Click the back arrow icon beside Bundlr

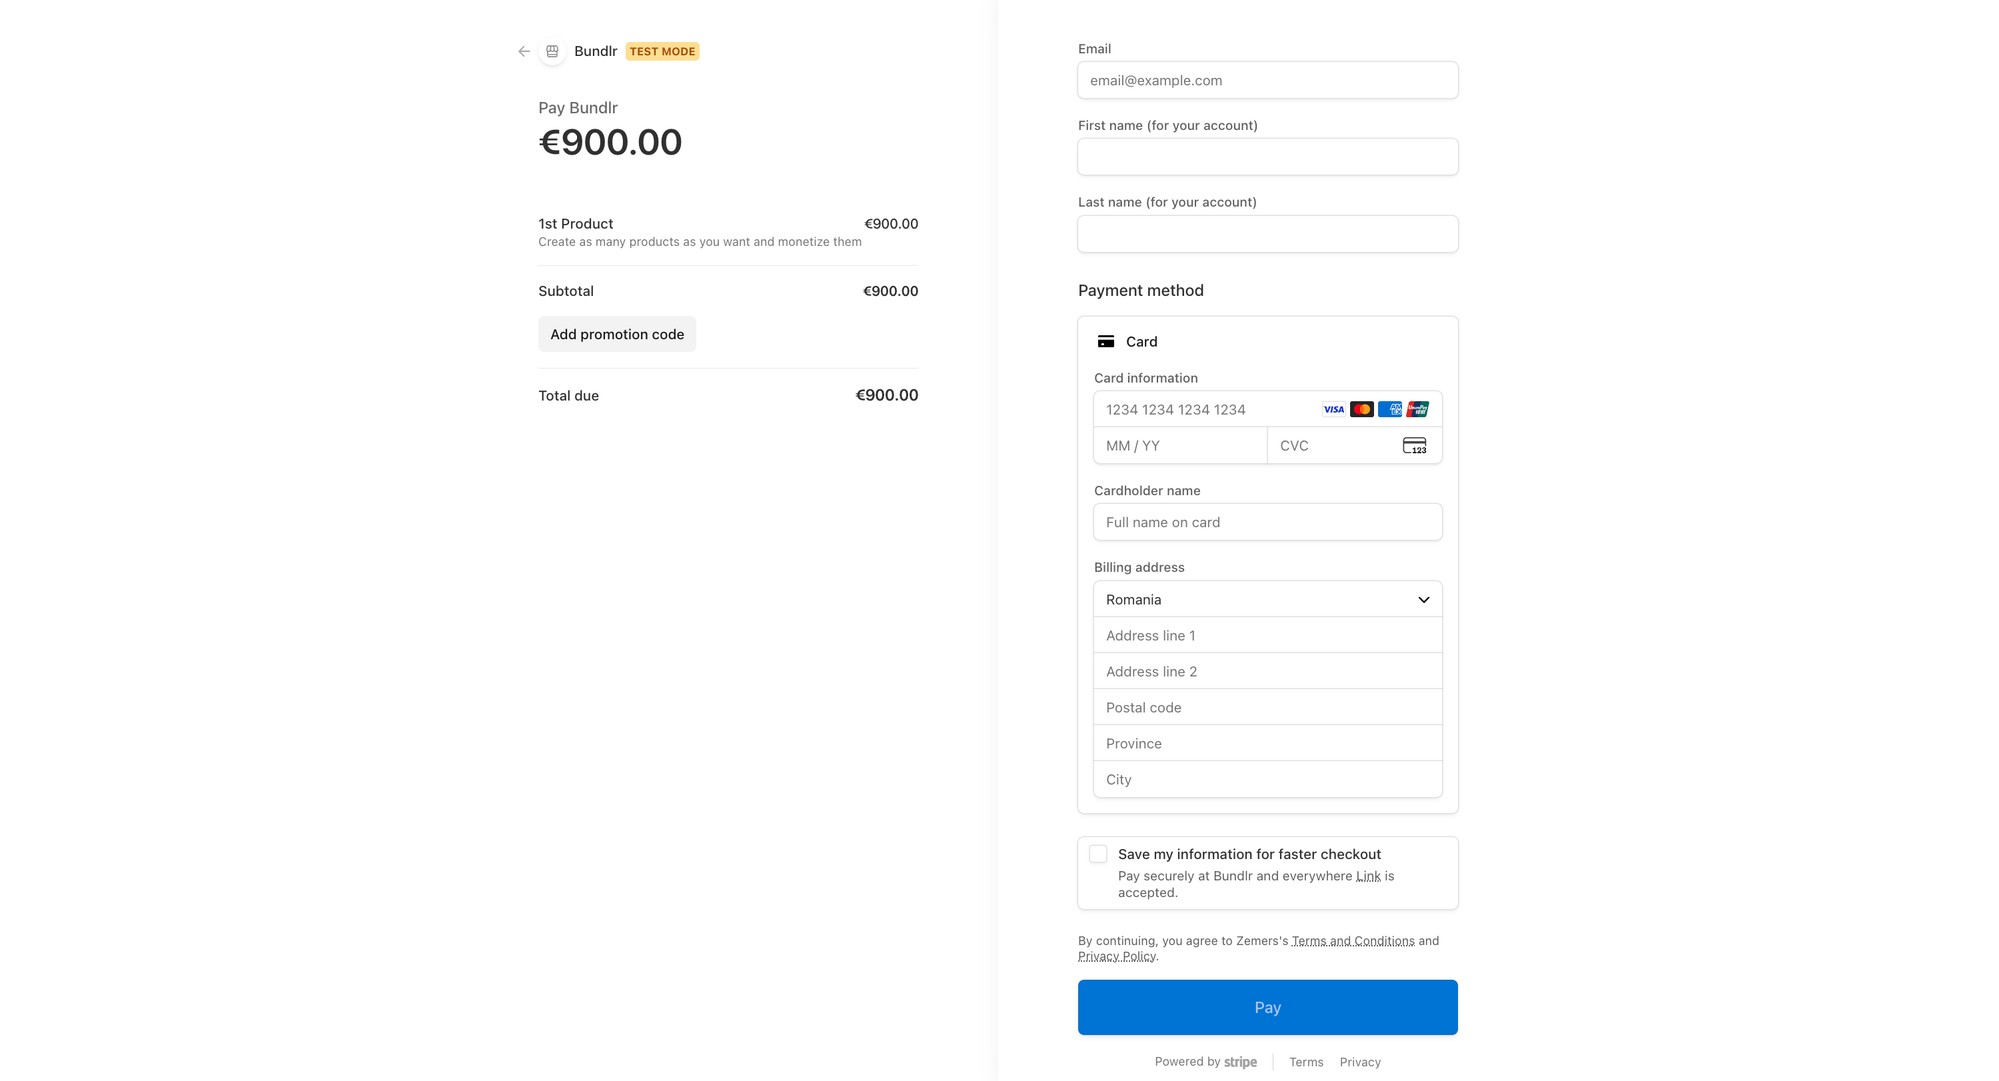tap(524, 51)
